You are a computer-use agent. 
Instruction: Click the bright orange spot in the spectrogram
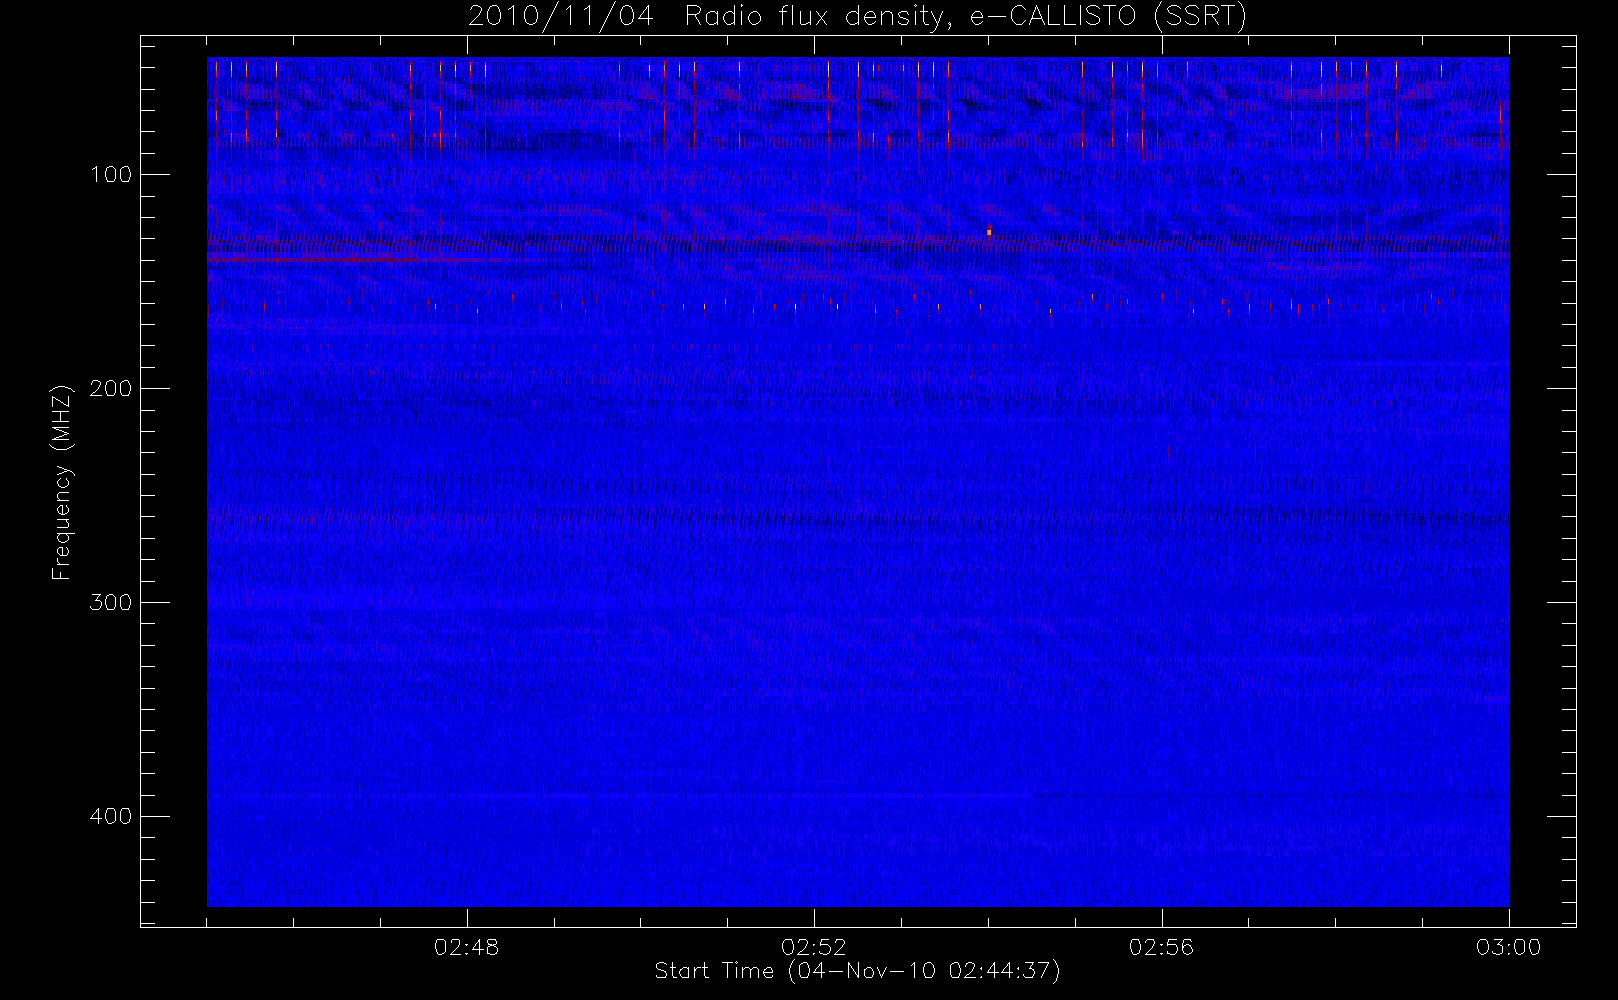pos(989,232)
